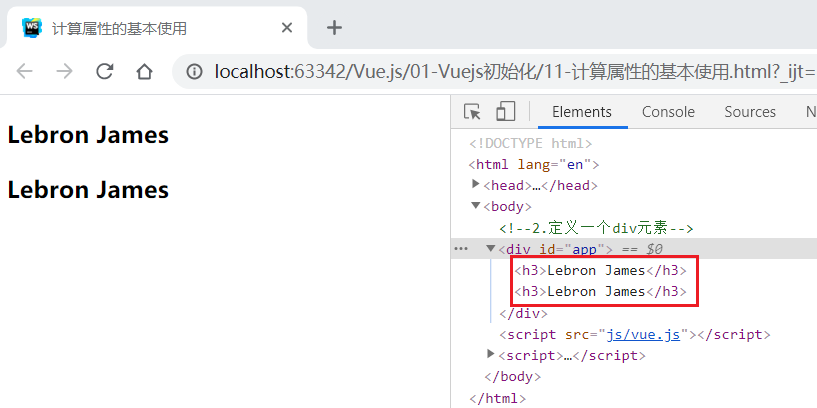Click the browser forward arrow
Image resolution: width=817 pixels, height=408 pixels.
click(x=64, y=71)
